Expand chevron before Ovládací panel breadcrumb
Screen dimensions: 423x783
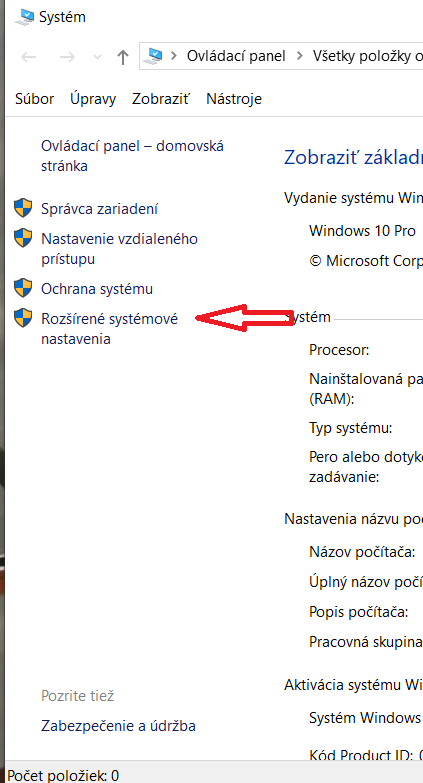174,56
